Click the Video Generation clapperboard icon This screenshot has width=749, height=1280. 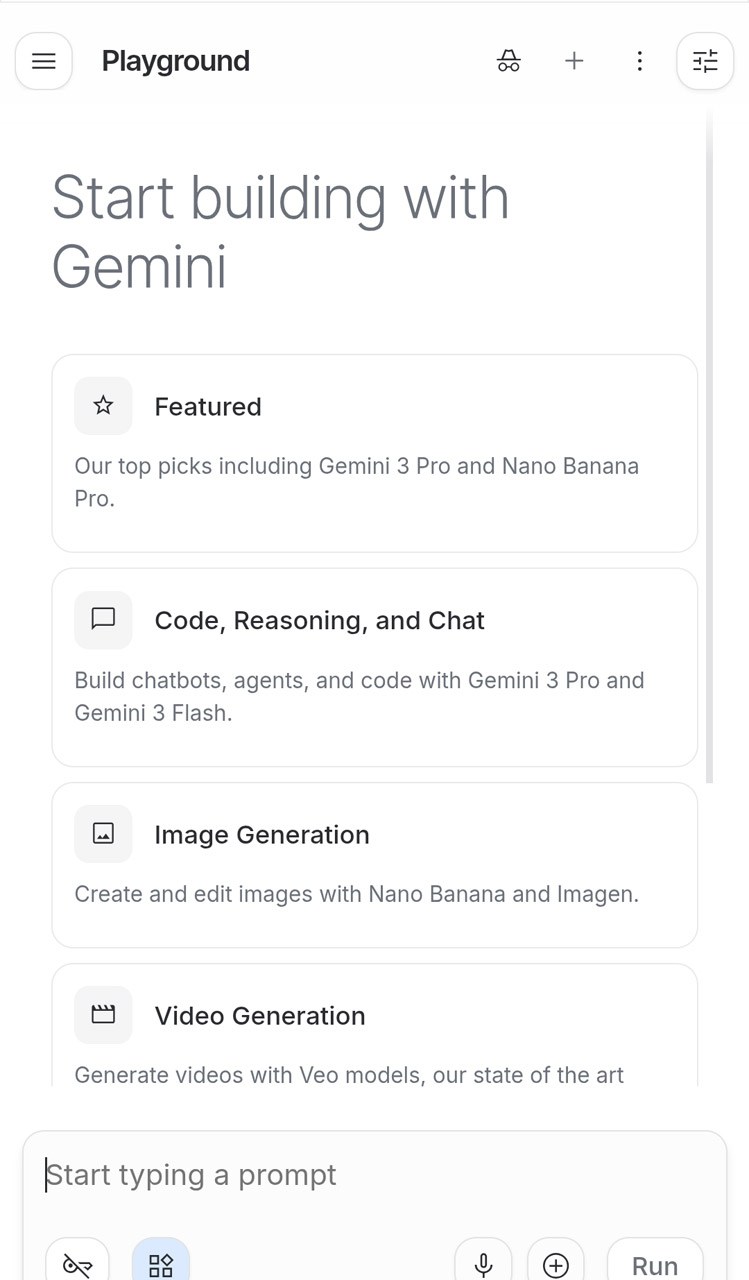(103, 1015)
